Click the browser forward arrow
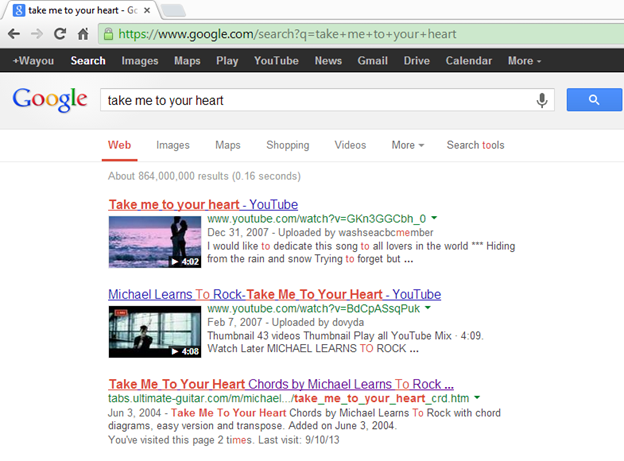The image size is (624, 461). pyautogui.click(x=37, y=34)
